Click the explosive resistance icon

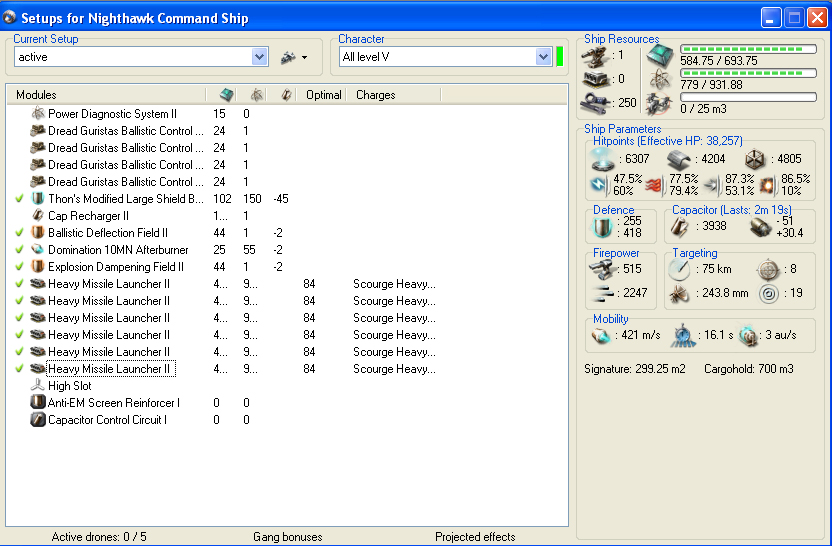tap(768, 185)
